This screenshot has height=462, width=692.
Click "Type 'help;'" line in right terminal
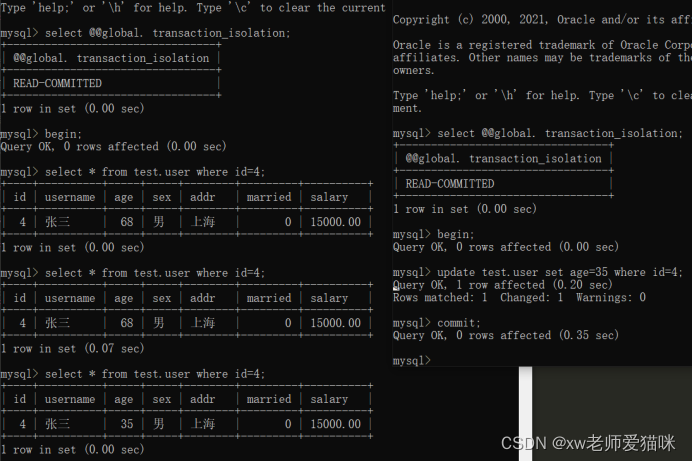click(x=542, y=96)
